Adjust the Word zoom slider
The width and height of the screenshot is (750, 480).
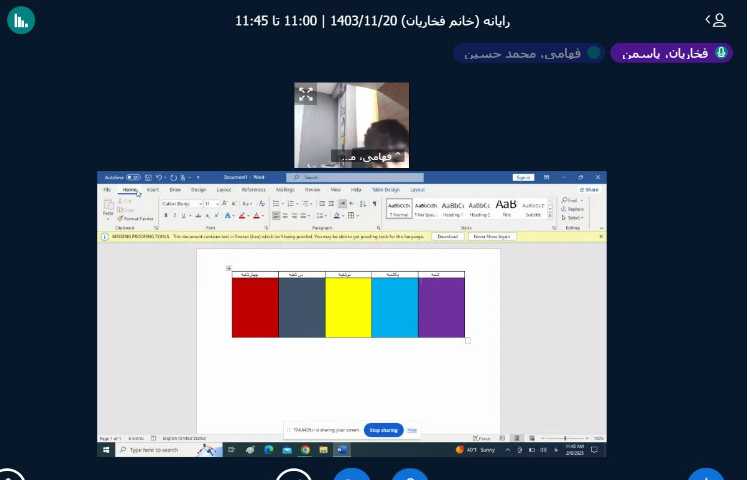[x=565, y=438]
